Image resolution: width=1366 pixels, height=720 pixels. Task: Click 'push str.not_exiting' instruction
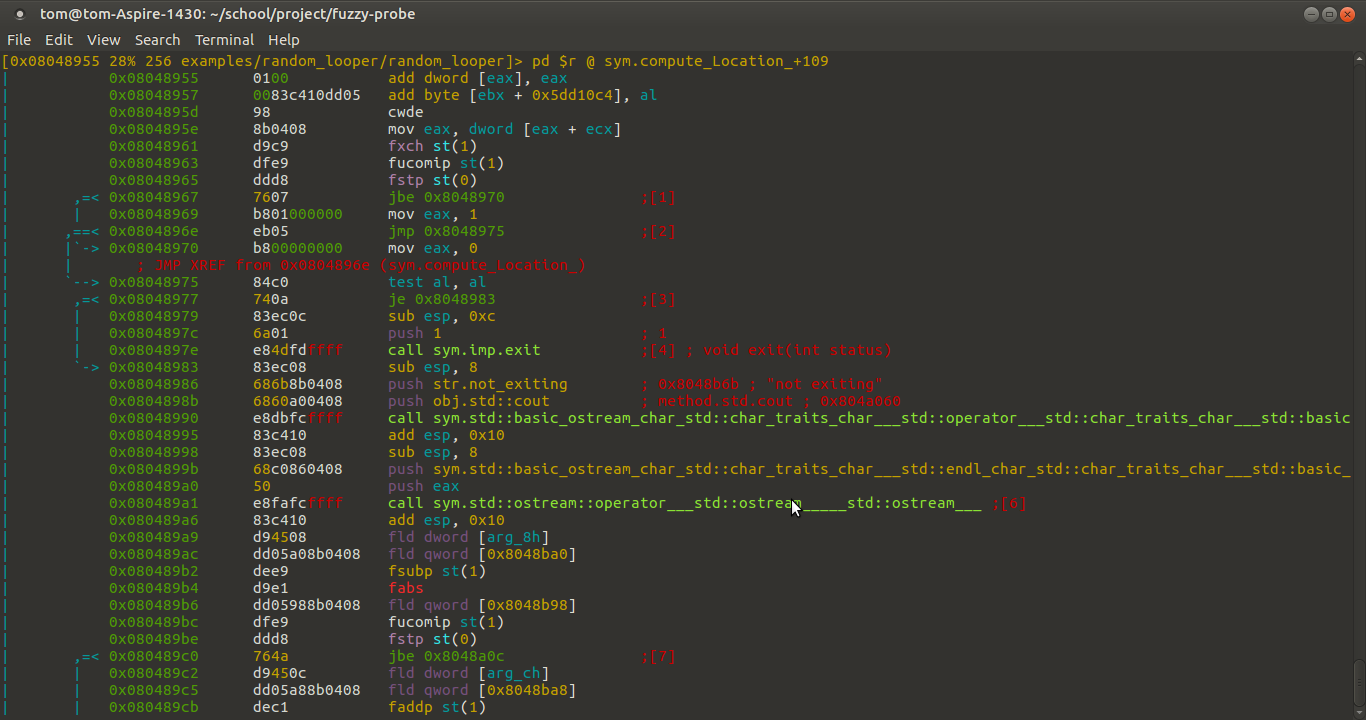tap(478, 384)
